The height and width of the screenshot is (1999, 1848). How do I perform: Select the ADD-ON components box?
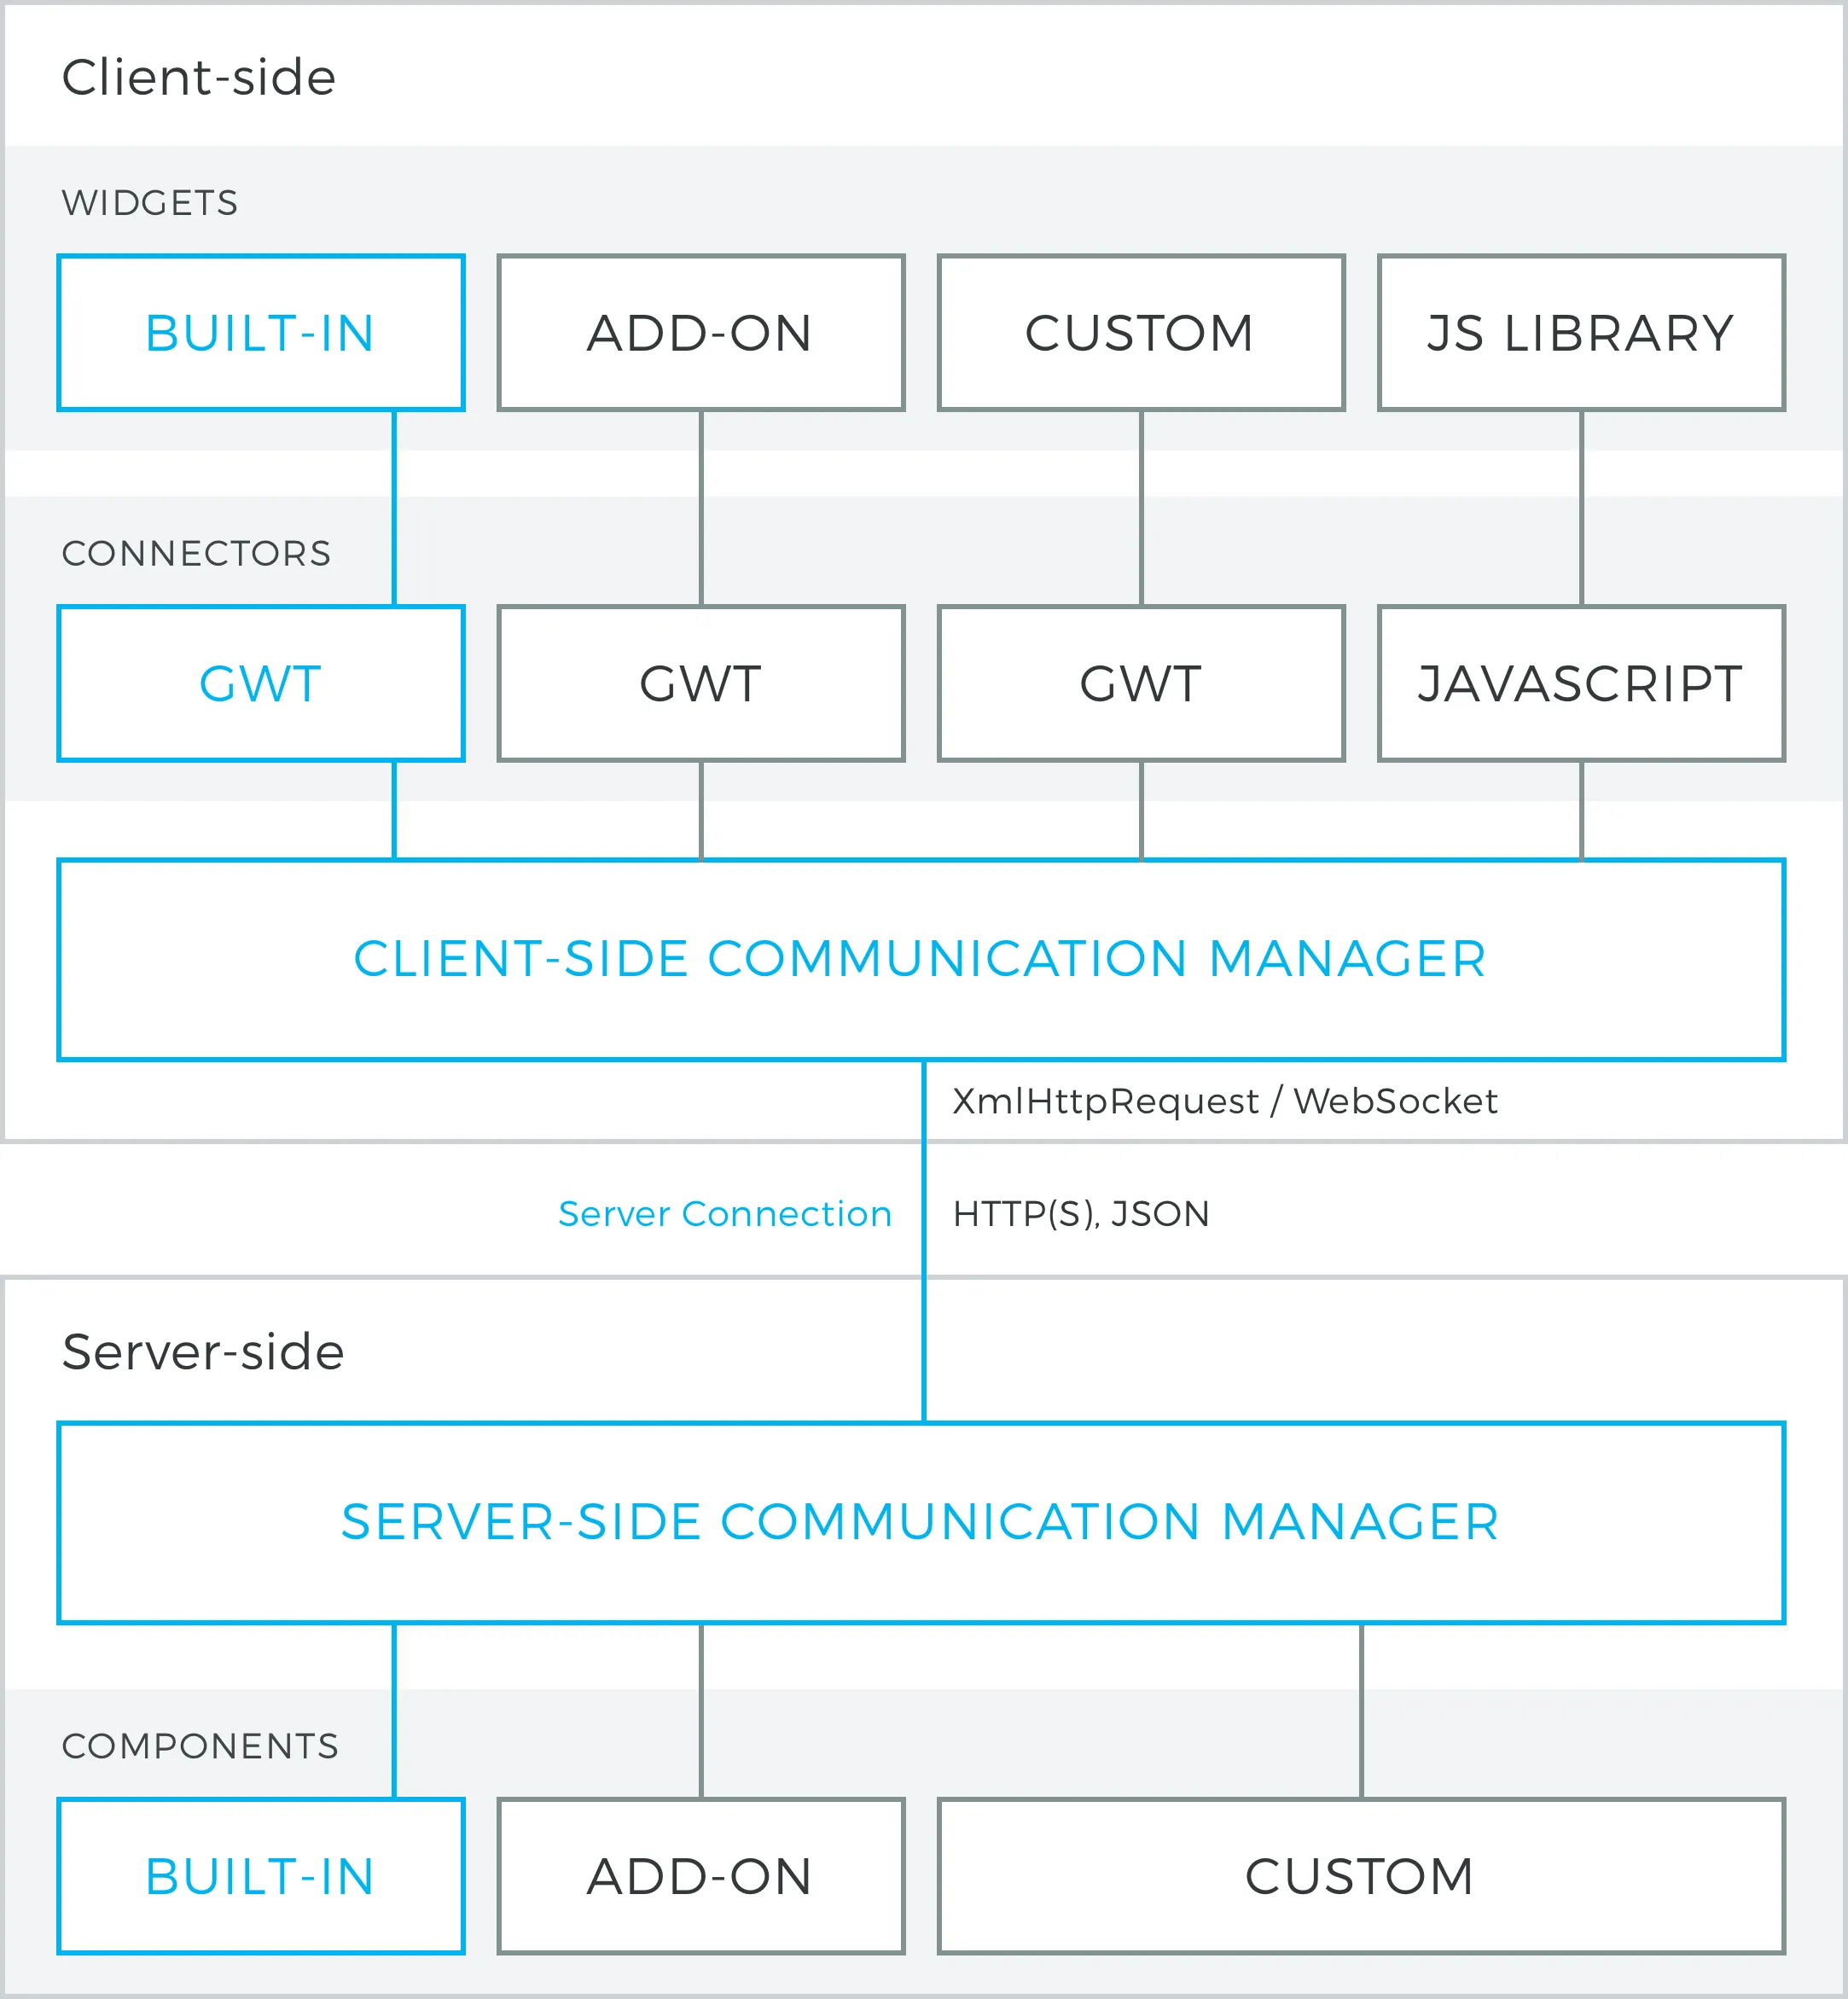pyautogui.click(x=701, y=1876)
